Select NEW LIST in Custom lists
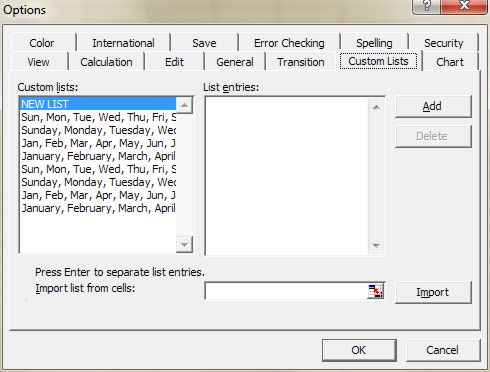This screenshot has height=372, width=490. [98, 104]
